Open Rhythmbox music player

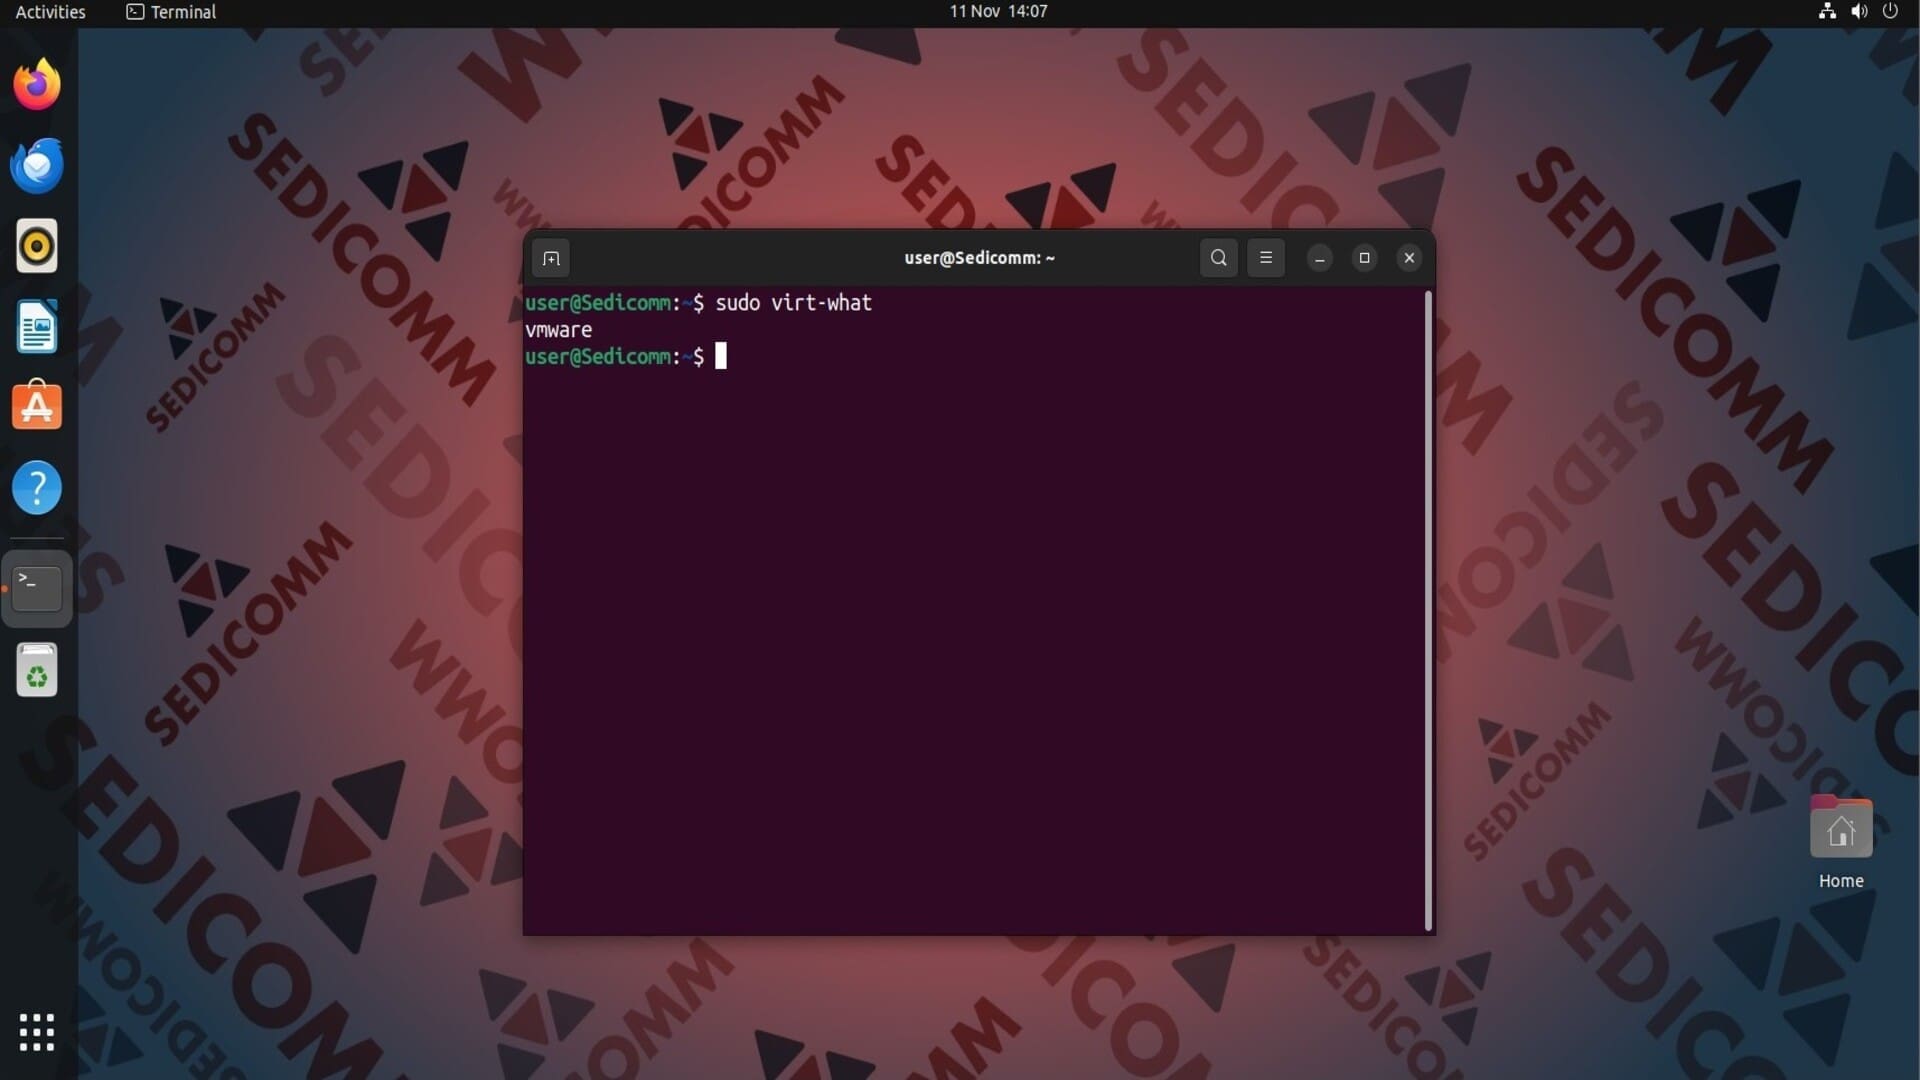coord(37,246)
